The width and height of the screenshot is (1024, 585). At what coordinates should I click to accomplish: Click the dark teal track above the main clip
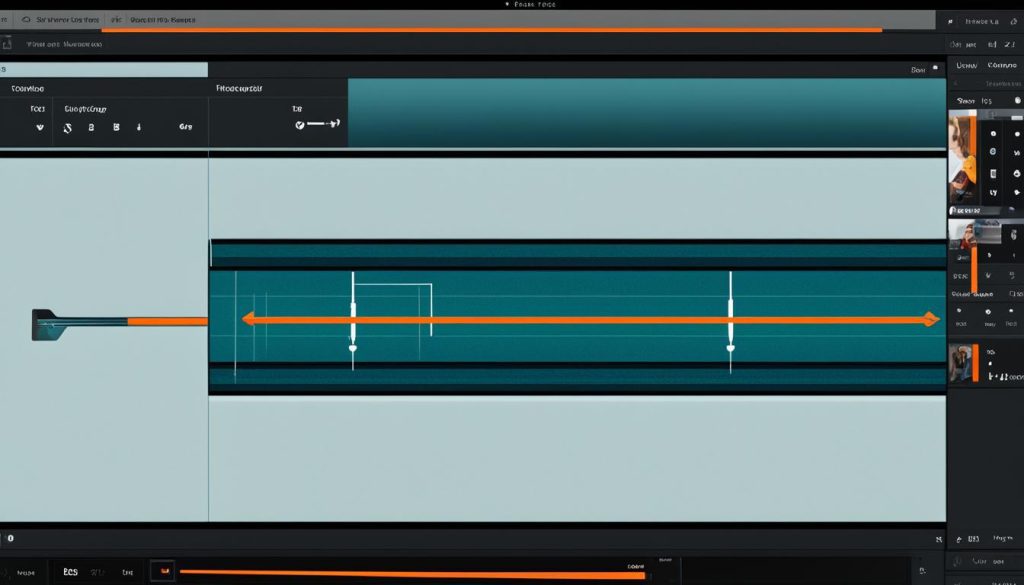577,255
